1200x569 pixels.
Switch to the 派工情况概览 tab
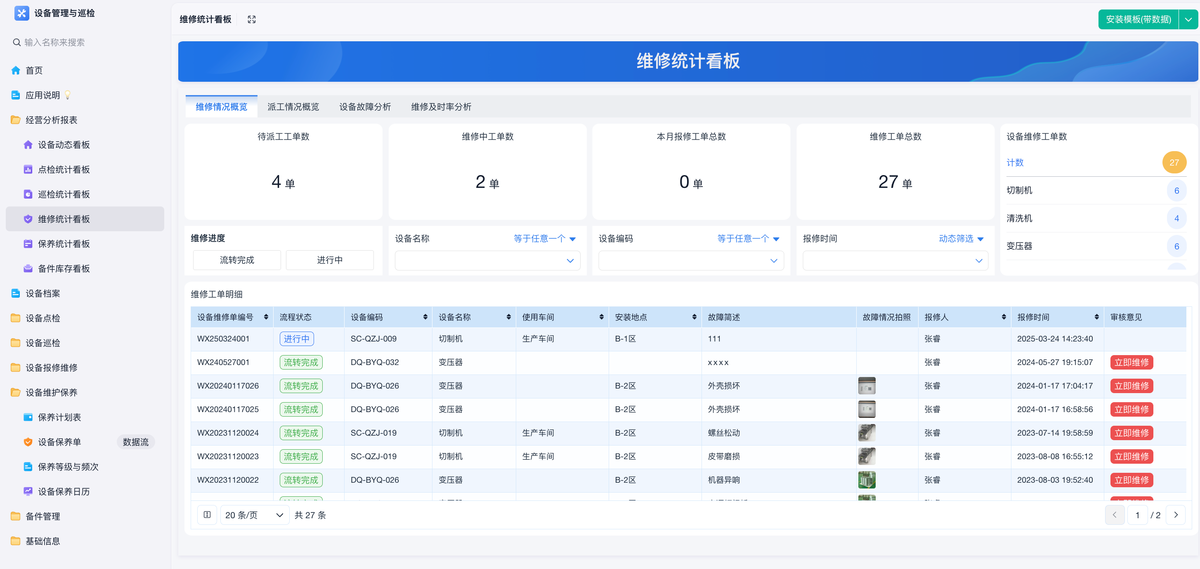click(x=293, y=106)
